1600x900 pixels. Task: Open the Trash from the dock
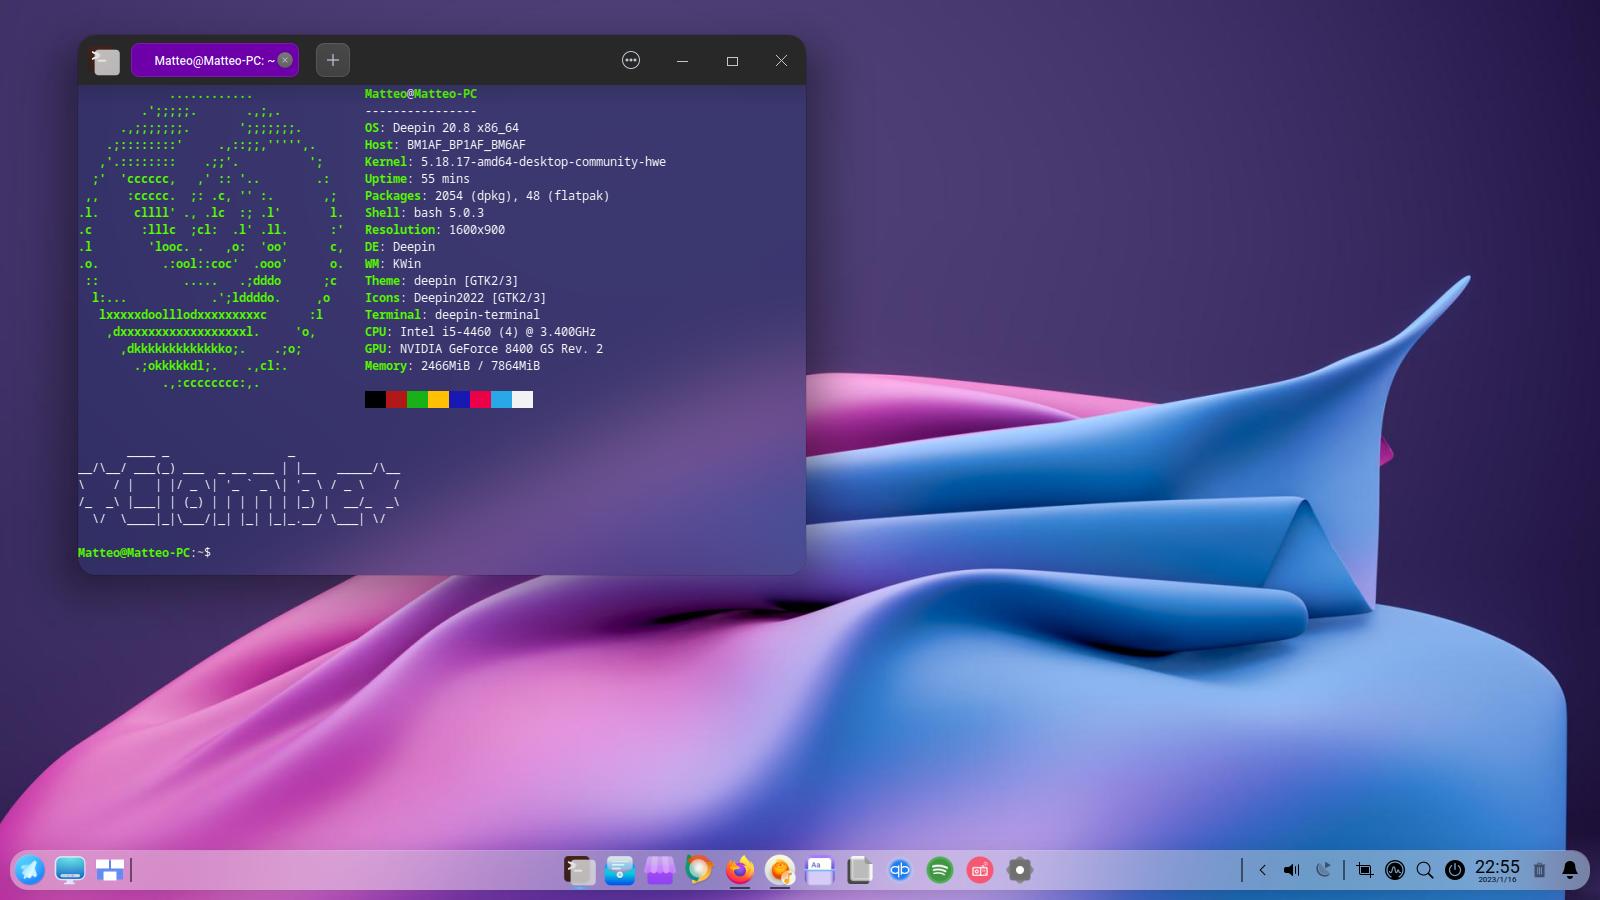click(1539, 870)
